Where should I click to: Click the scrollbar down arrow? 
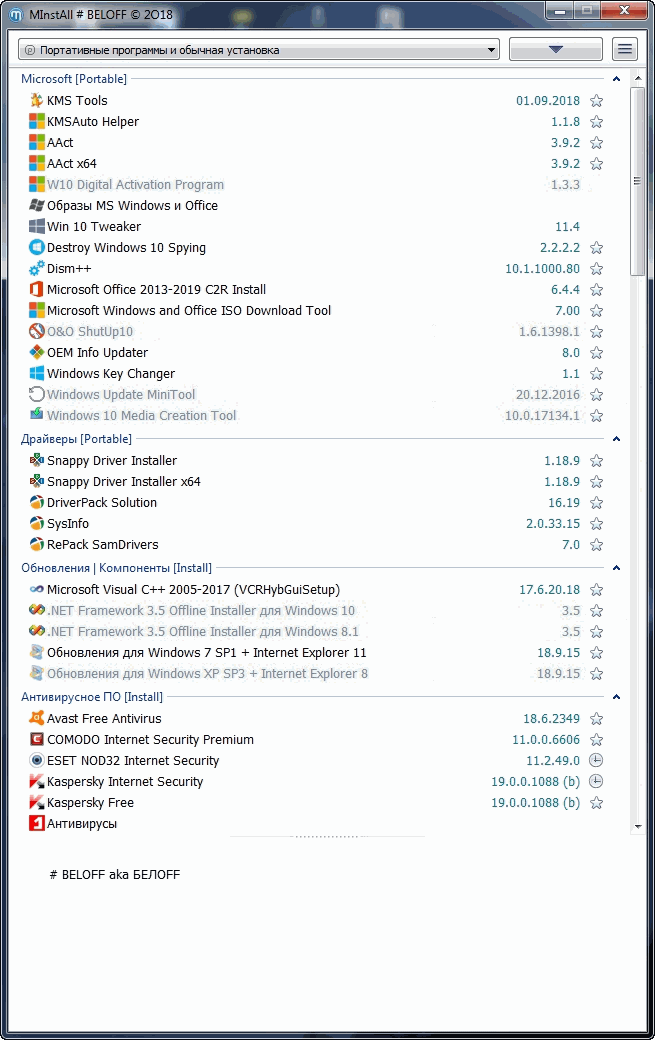(x=638, y=826)
